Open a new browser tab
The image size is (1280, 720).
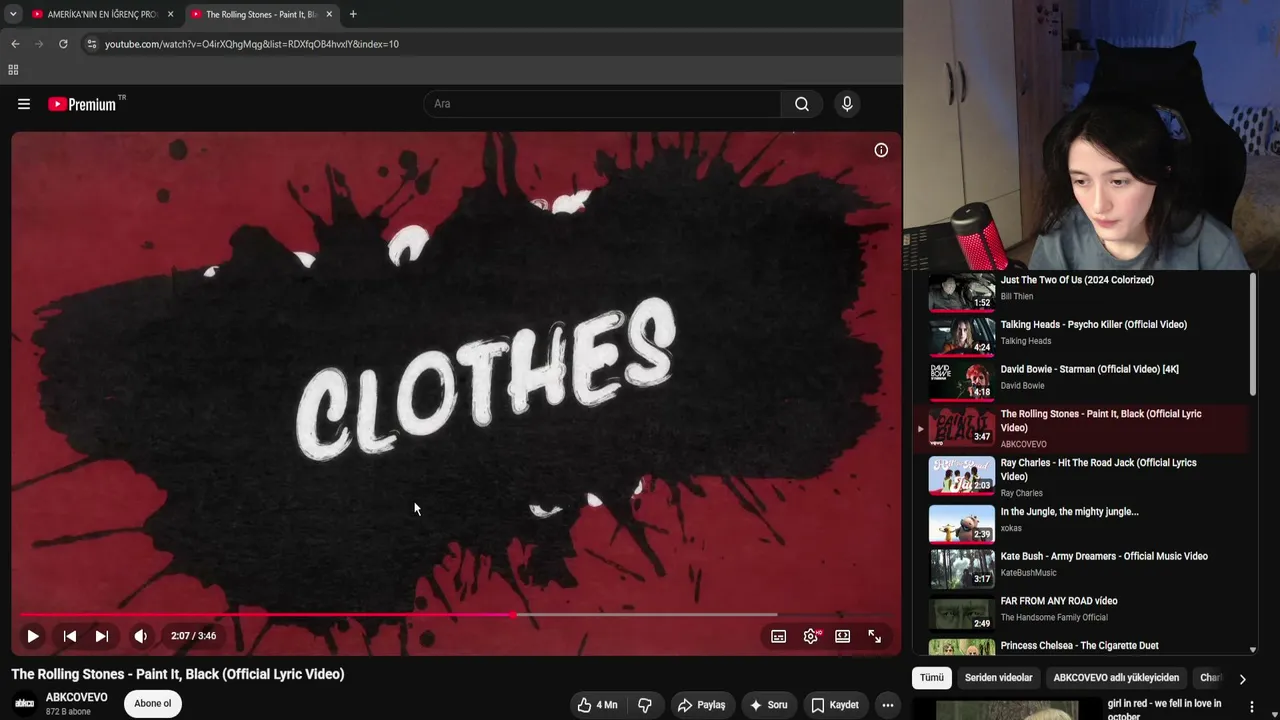click(x=353, y=14)
